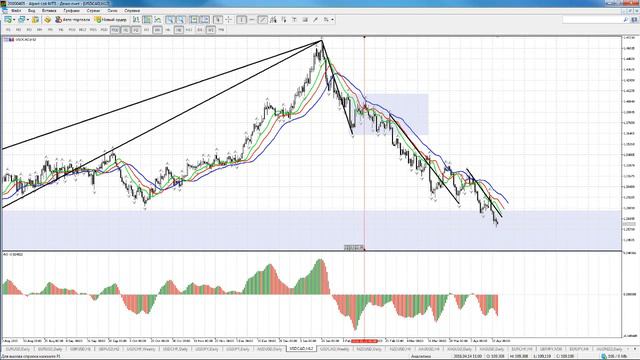The height and width of the screenshot is (360, 640).
Task: Open the Справка menu
Action: tap(132, 11)
